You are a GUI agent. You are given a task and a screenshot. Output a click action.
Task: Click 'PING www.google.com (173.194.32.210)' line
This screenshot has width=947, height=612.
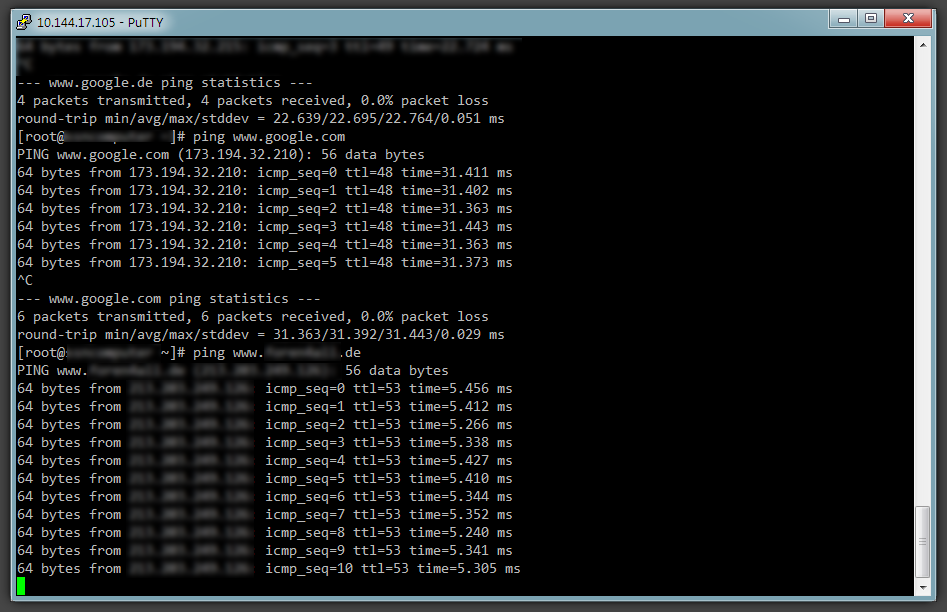(220, 155)
